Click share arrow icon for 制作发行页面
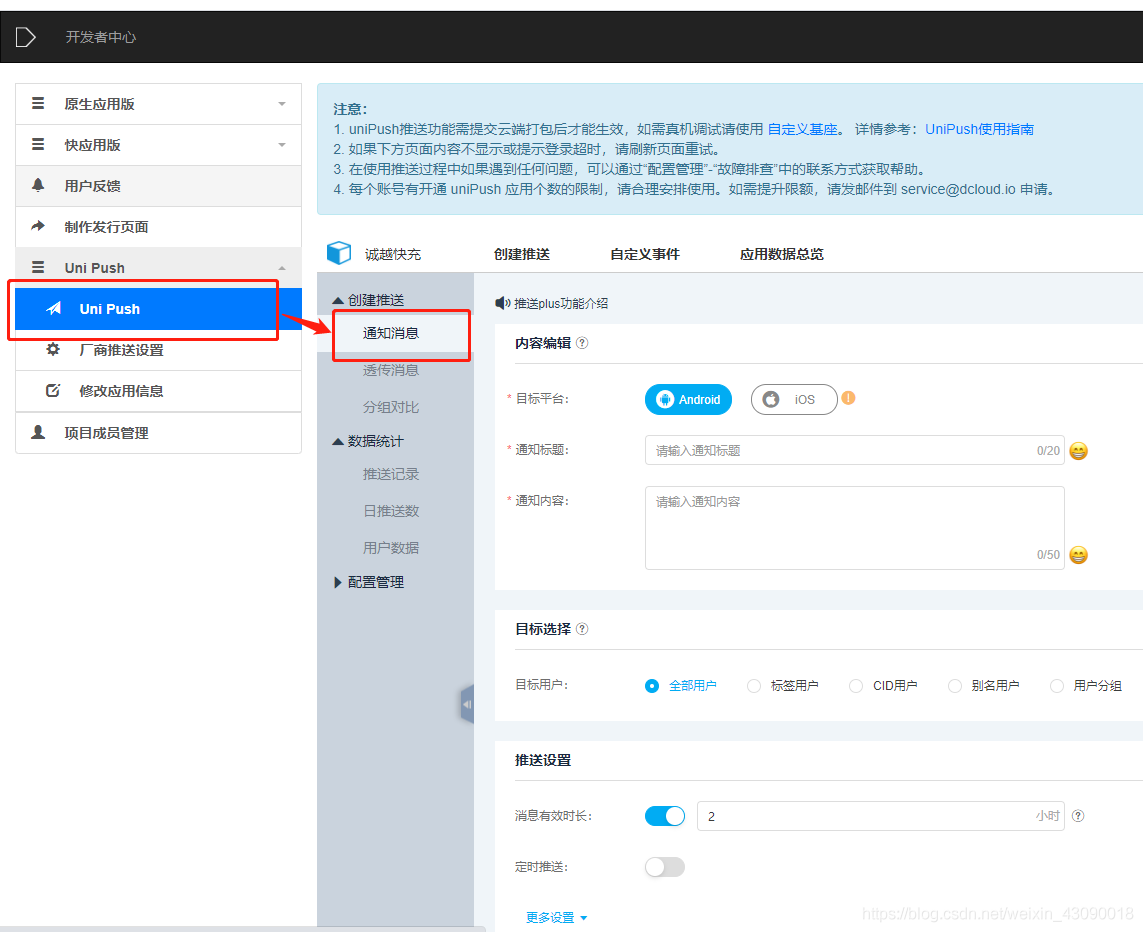 (x=38, y=226)
